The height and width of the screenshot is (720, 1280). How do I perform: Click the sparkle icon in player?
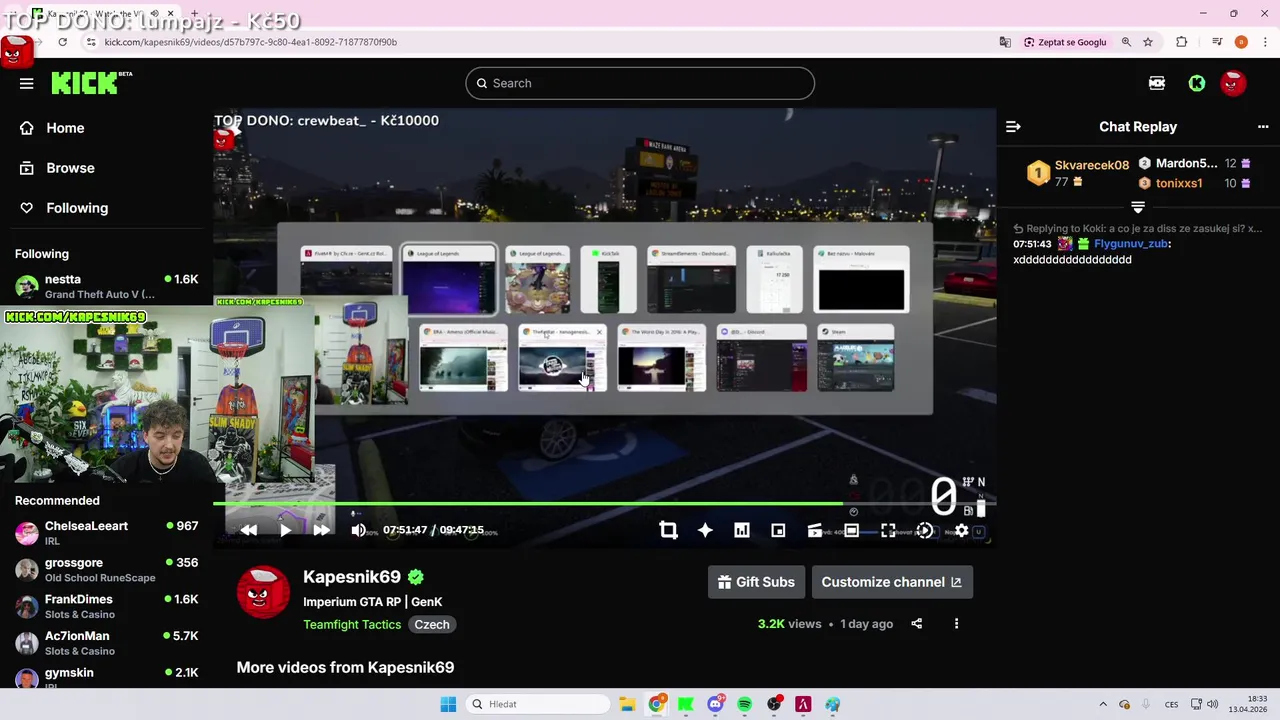[x=705, y=530]
